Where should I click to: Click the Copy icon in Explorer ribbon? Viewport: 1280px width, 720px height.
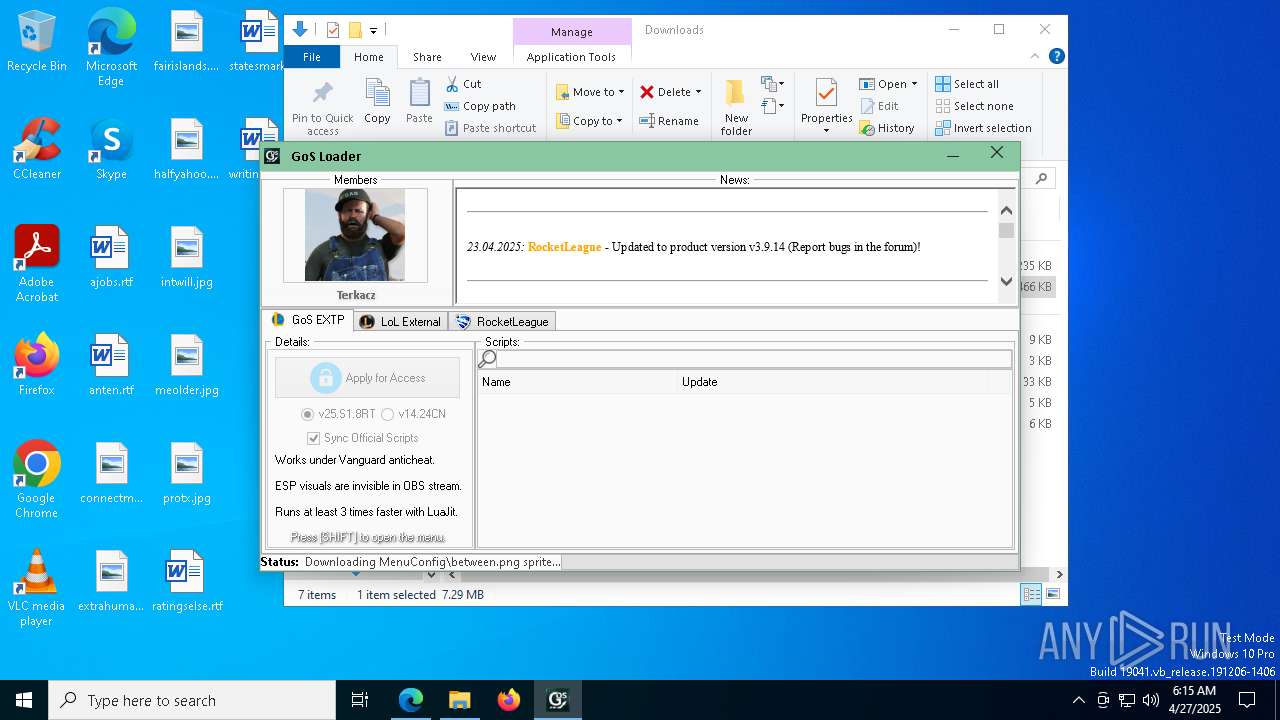point(377,102)
